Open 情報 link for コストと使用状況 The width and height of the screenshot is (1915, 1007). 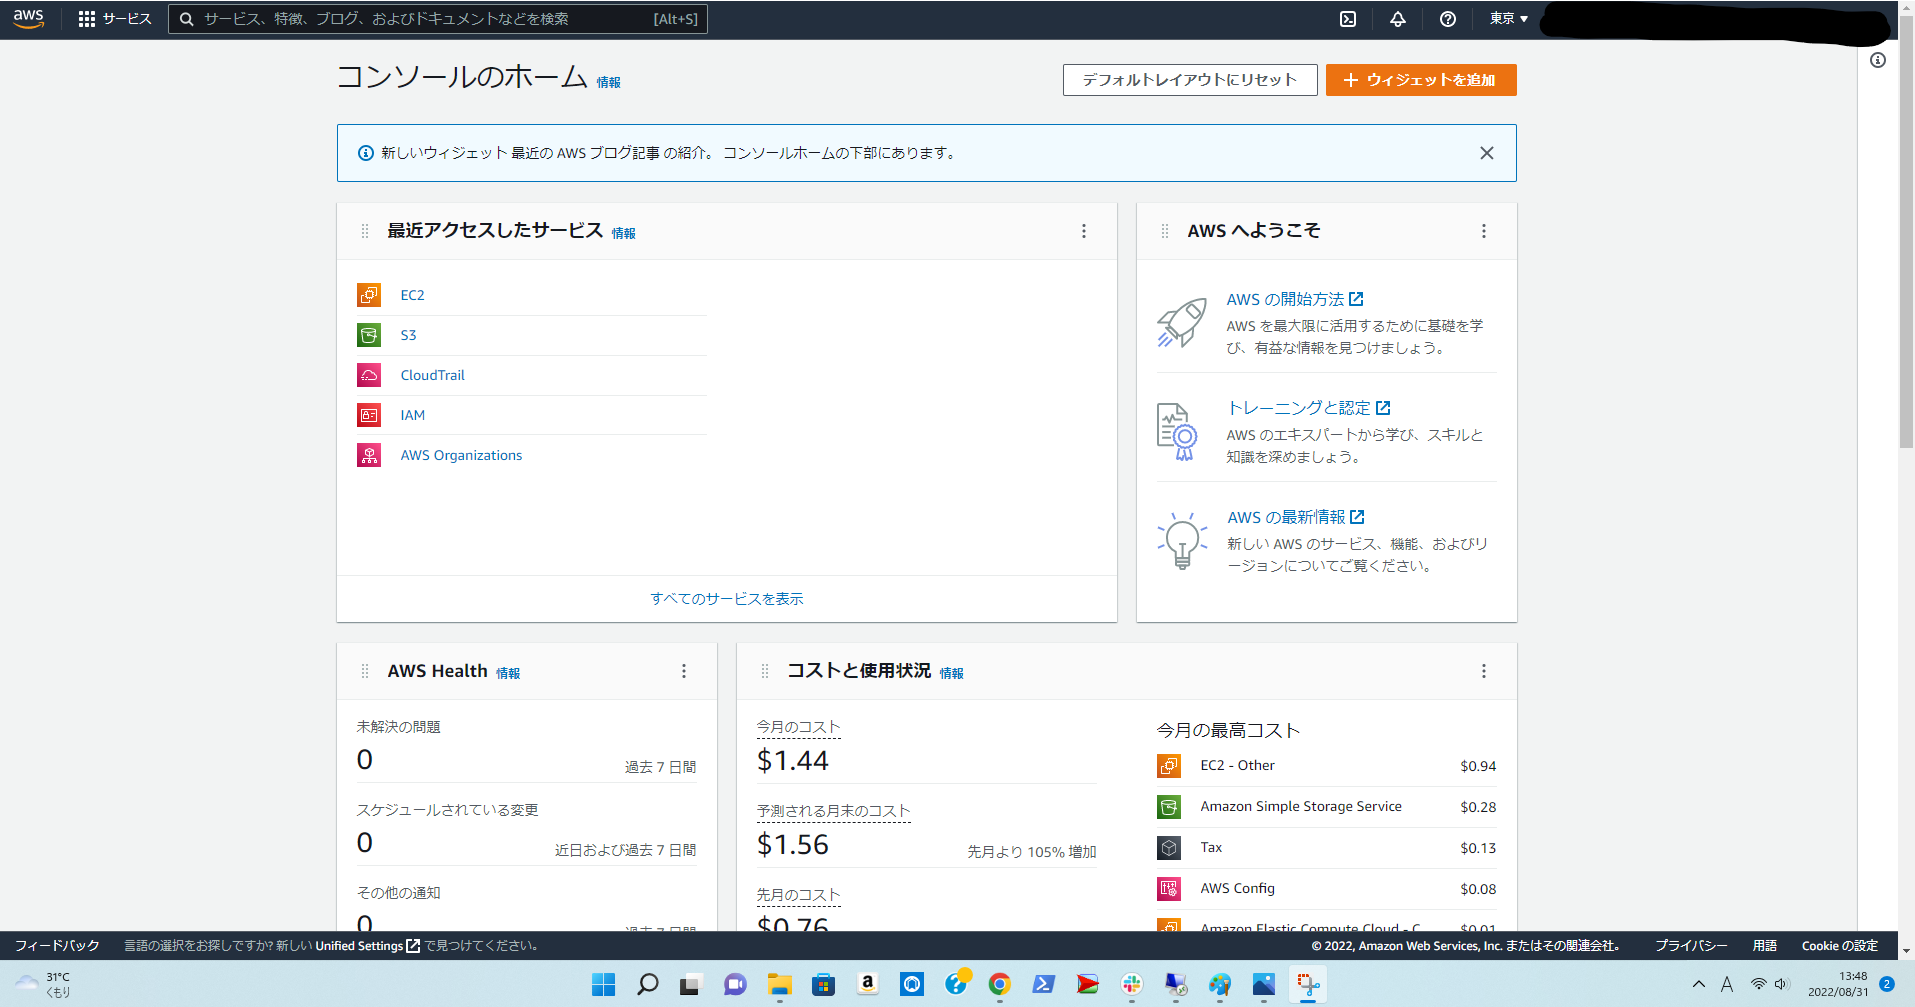pos(952,673)
